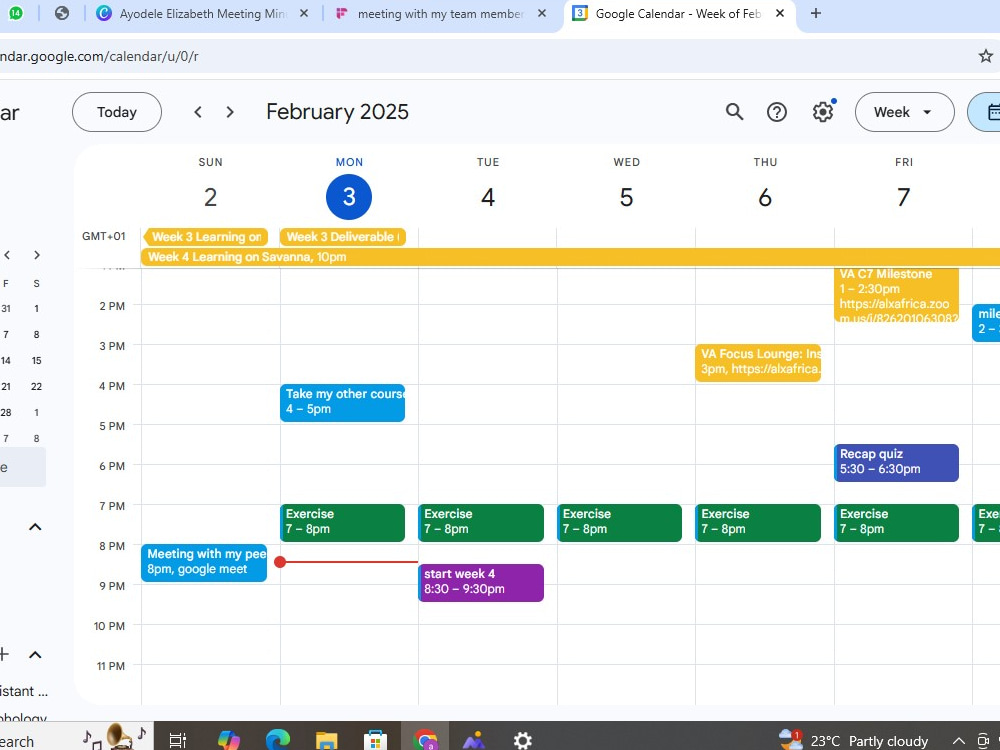
Task: Select the Google Calendar tab
Action: (x=678, y=13)
